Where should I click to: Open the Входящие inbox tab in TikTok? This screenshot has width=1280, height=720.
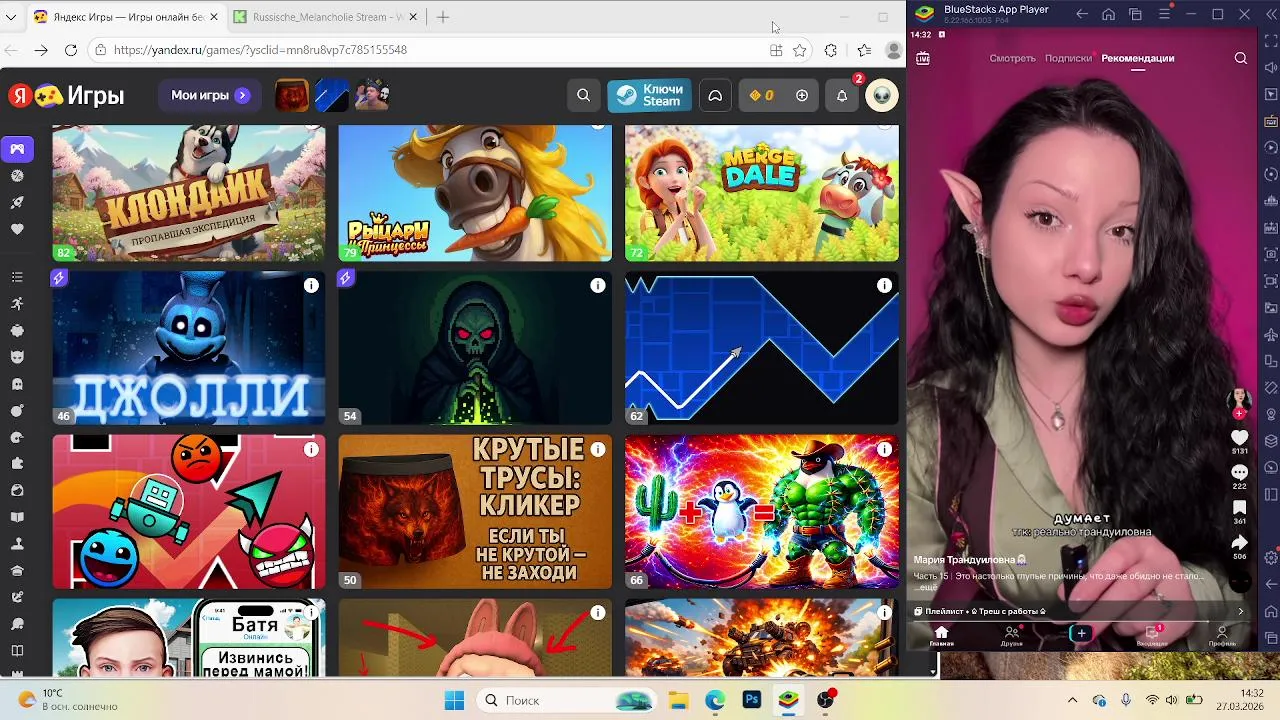(x=1152, y=636)
